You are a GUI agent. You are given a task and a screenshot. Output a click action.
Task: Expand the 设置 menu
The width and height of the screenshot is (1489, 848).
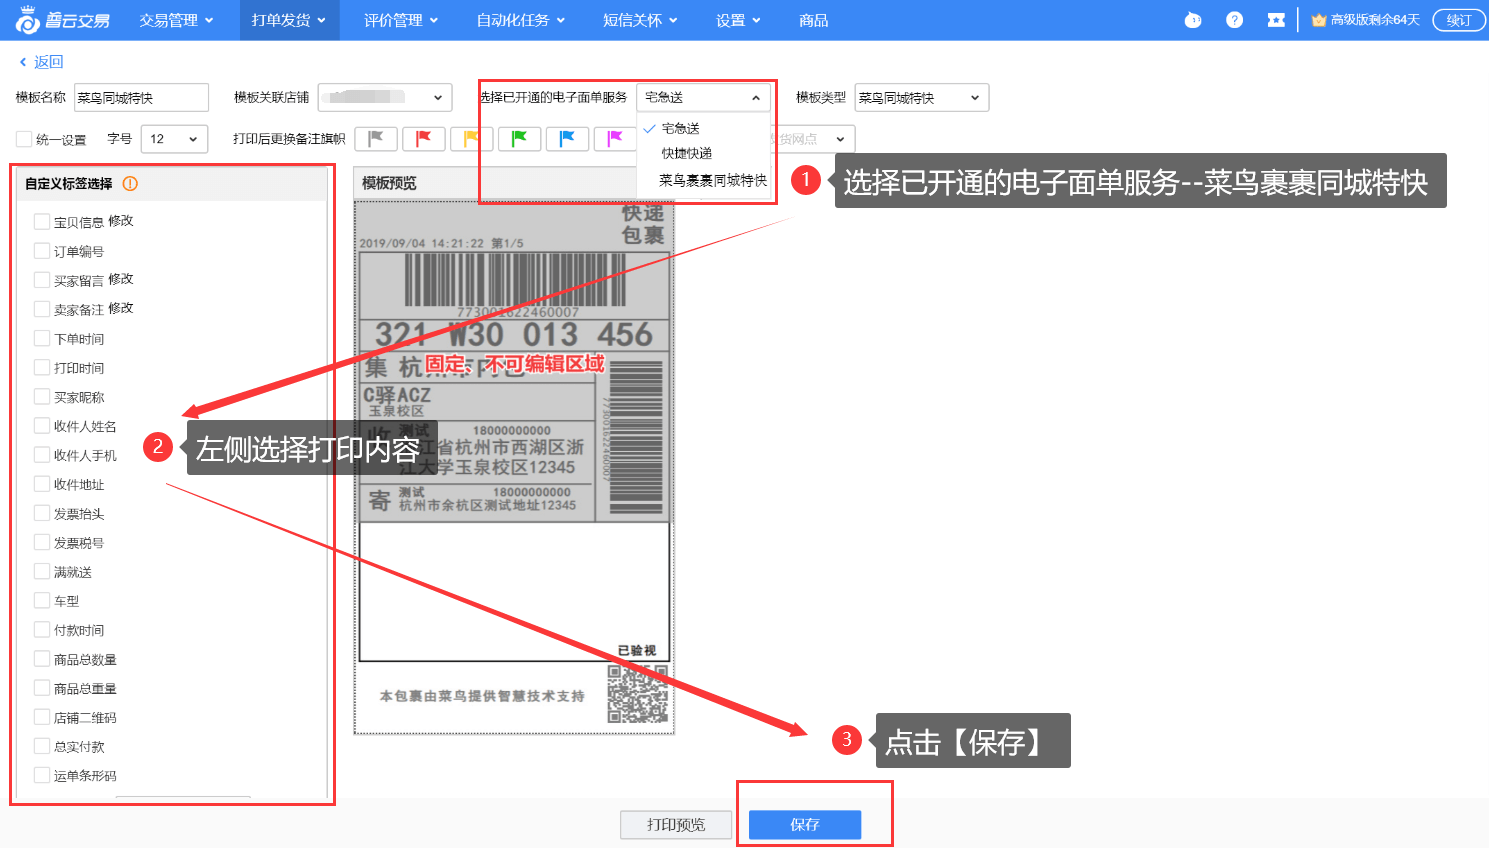coord(738,20)
